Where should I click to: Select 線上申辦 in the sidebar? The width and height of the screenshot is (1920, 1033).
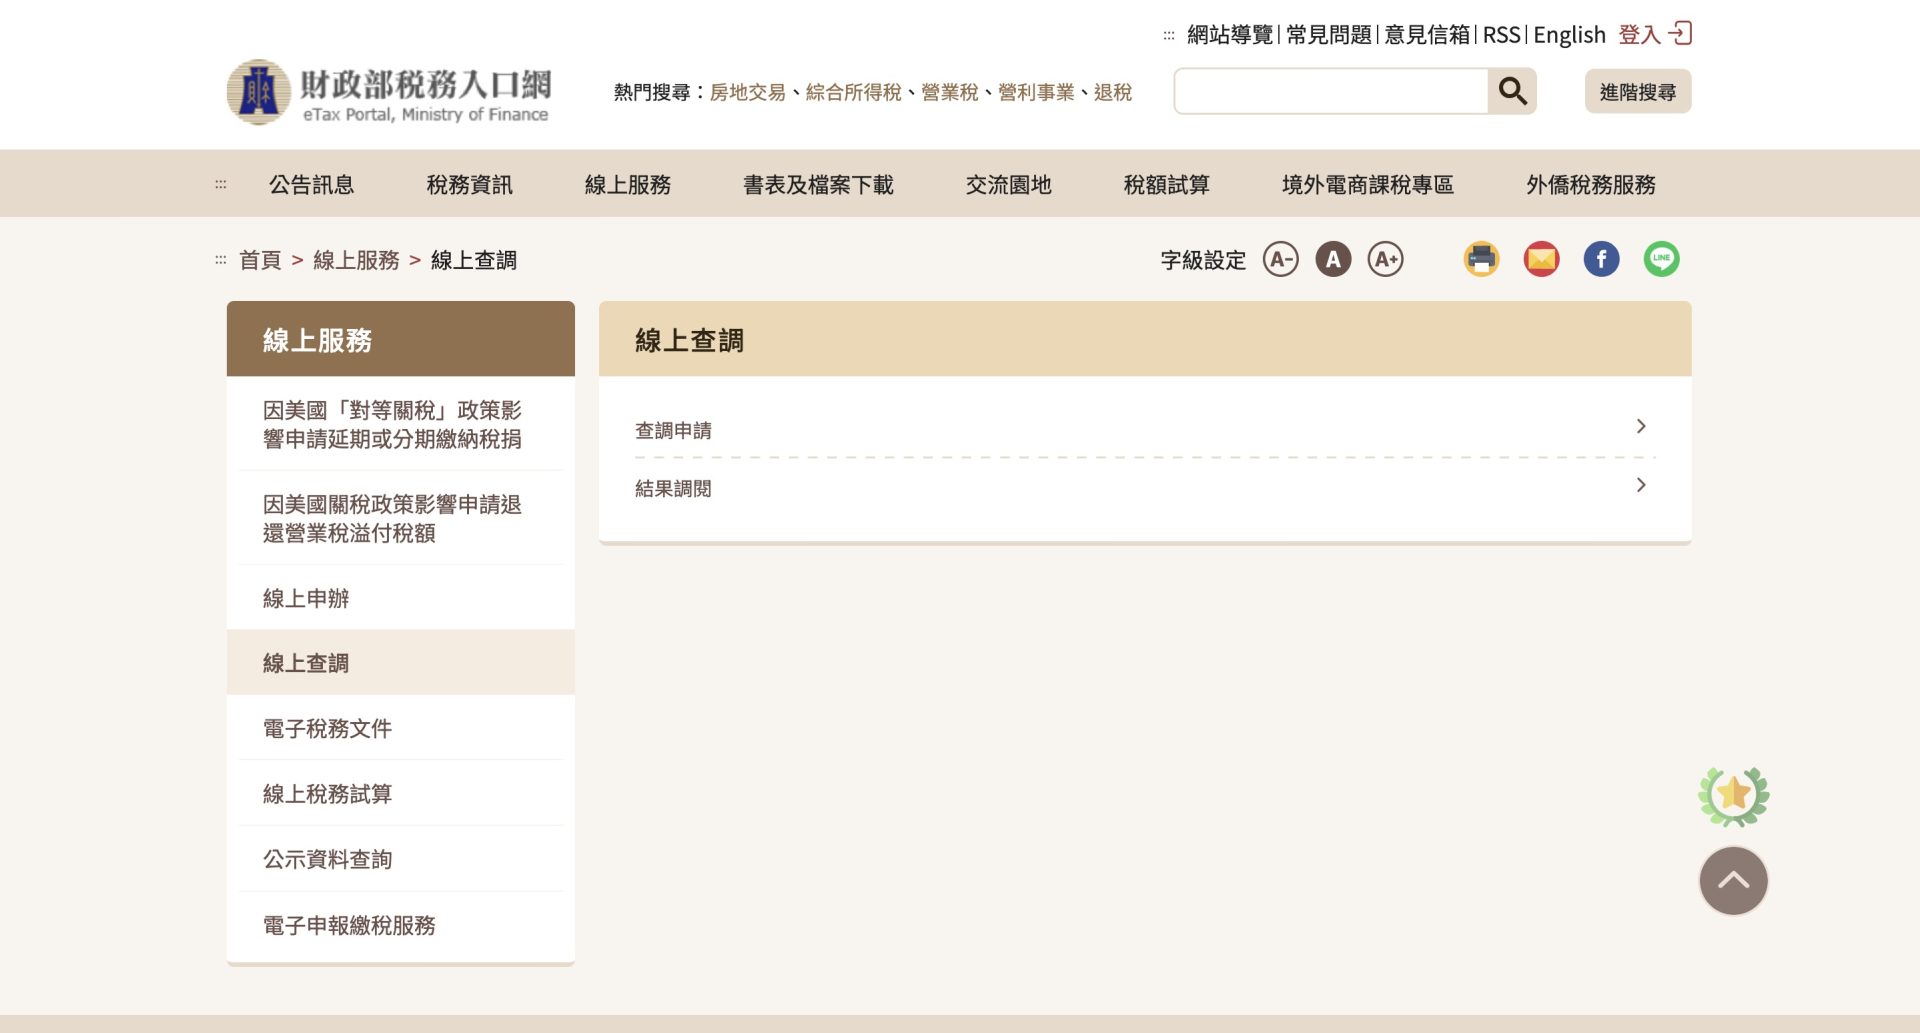pos(306,598)
